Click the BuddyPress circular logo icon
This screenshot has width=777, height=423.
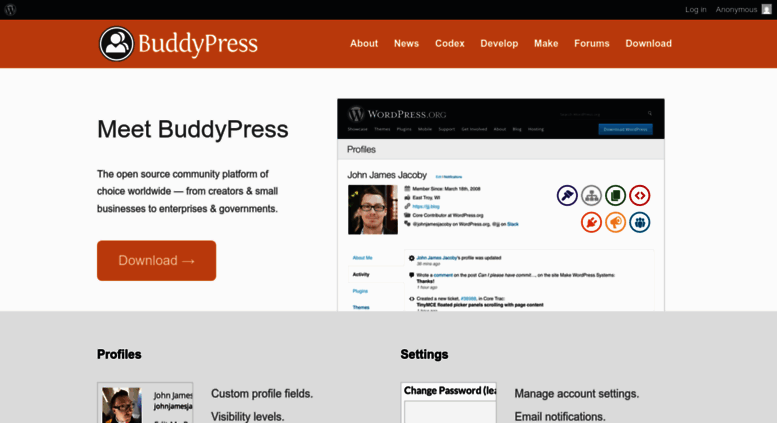116,44
